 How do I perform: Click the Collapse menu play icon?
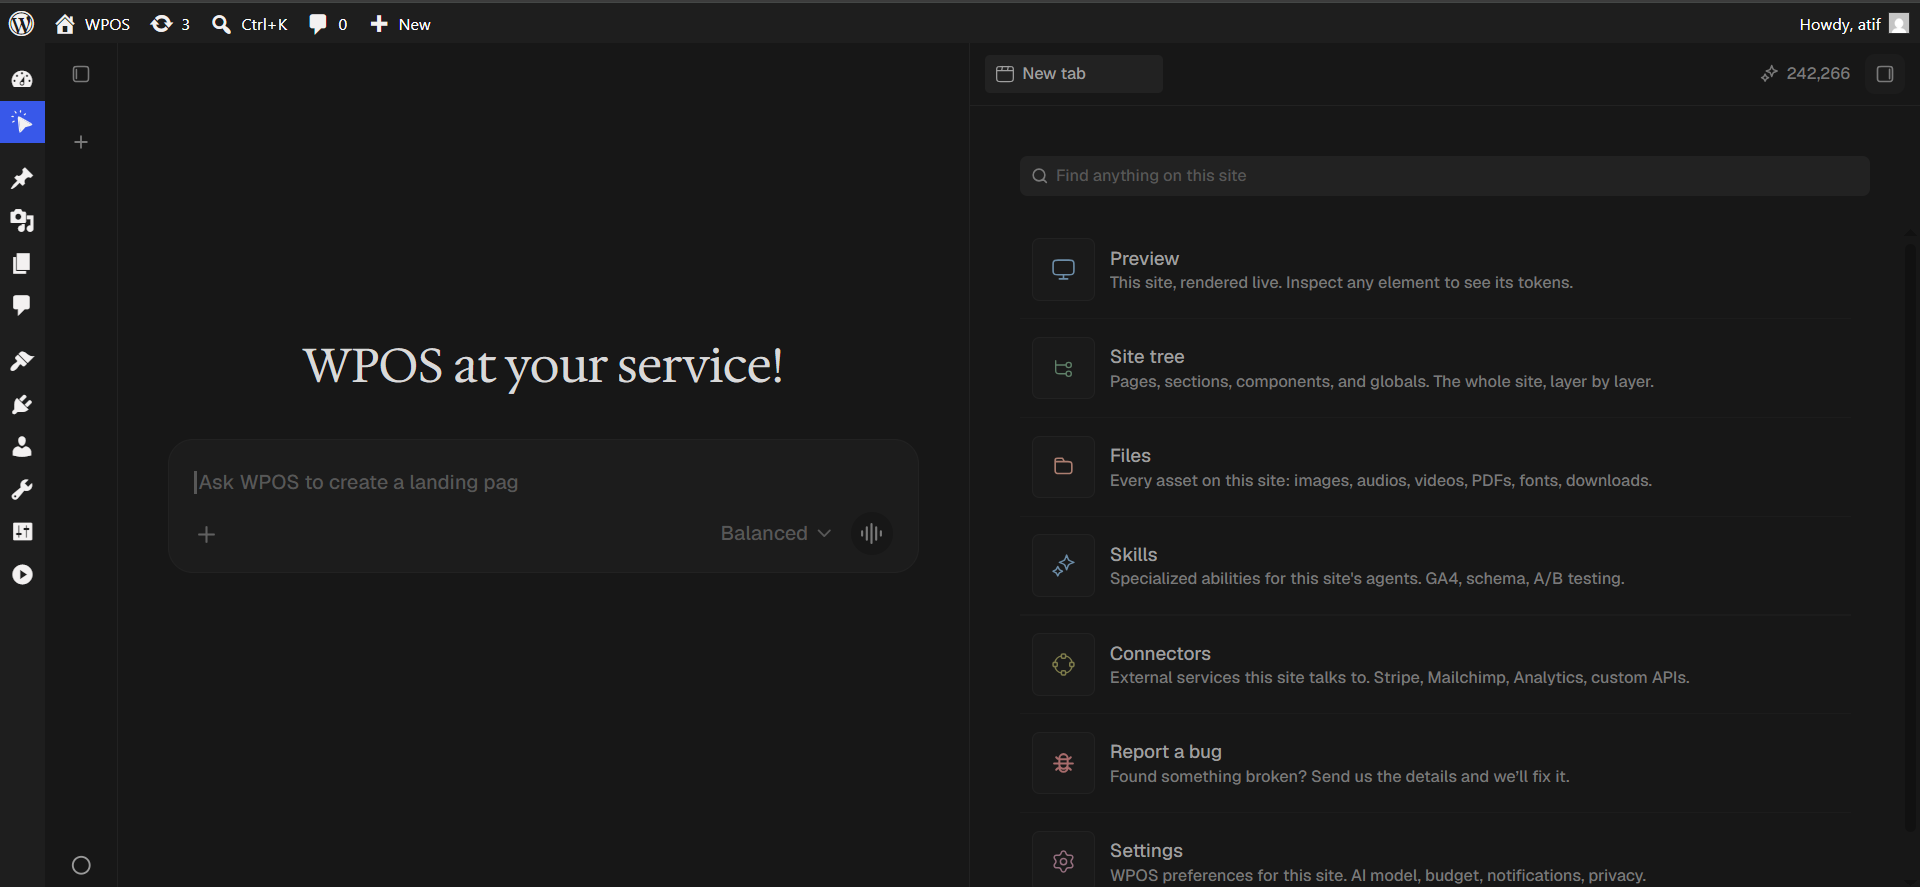[22, 574]
